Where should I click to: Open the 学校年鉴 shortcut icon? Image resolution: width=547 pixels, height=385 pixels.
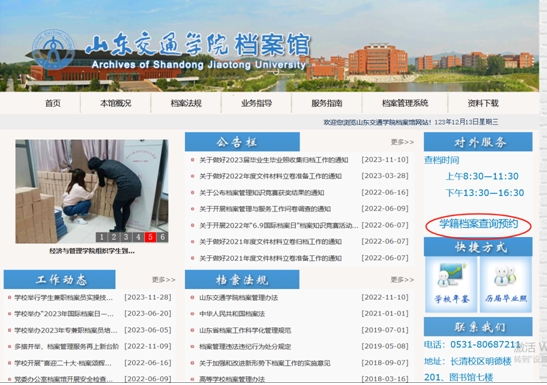451,285
